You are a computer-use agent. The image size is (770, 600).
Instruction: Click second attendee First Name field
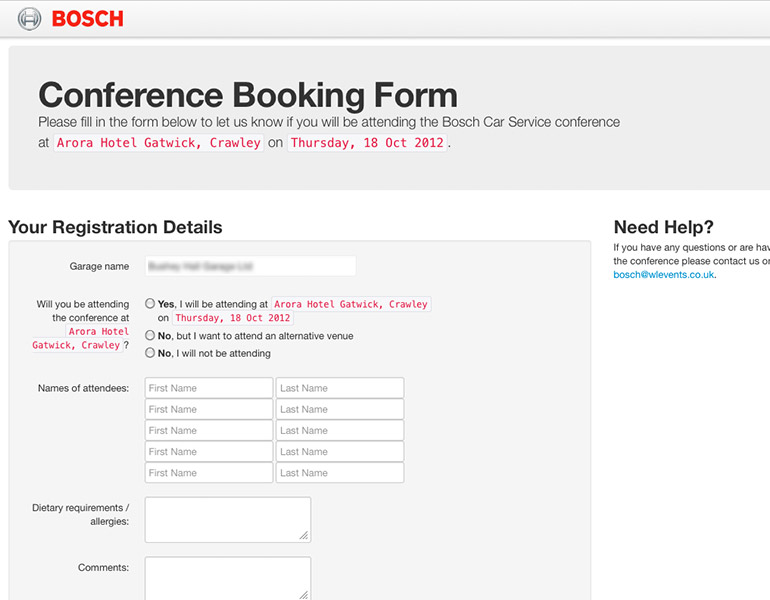(x=209, y=409)
